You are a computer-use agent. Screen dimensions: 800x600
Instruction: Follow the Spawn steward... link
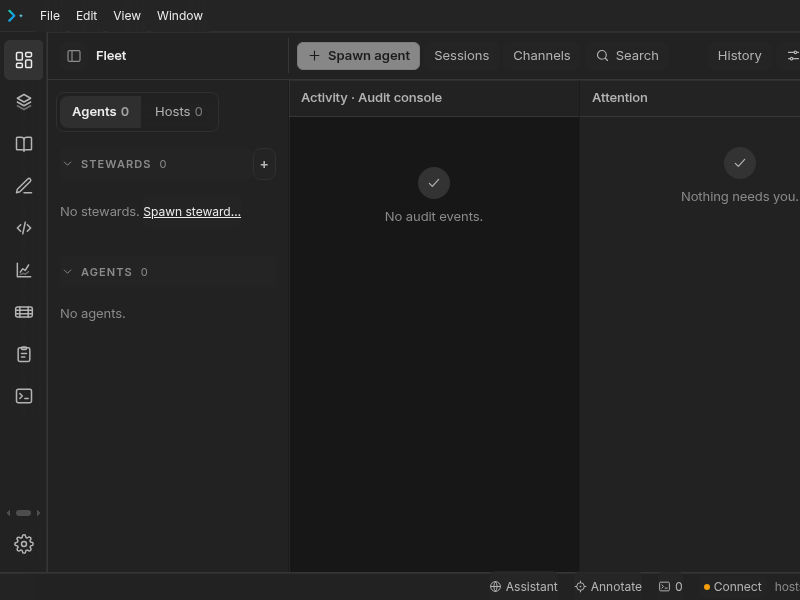click(192, 212)
